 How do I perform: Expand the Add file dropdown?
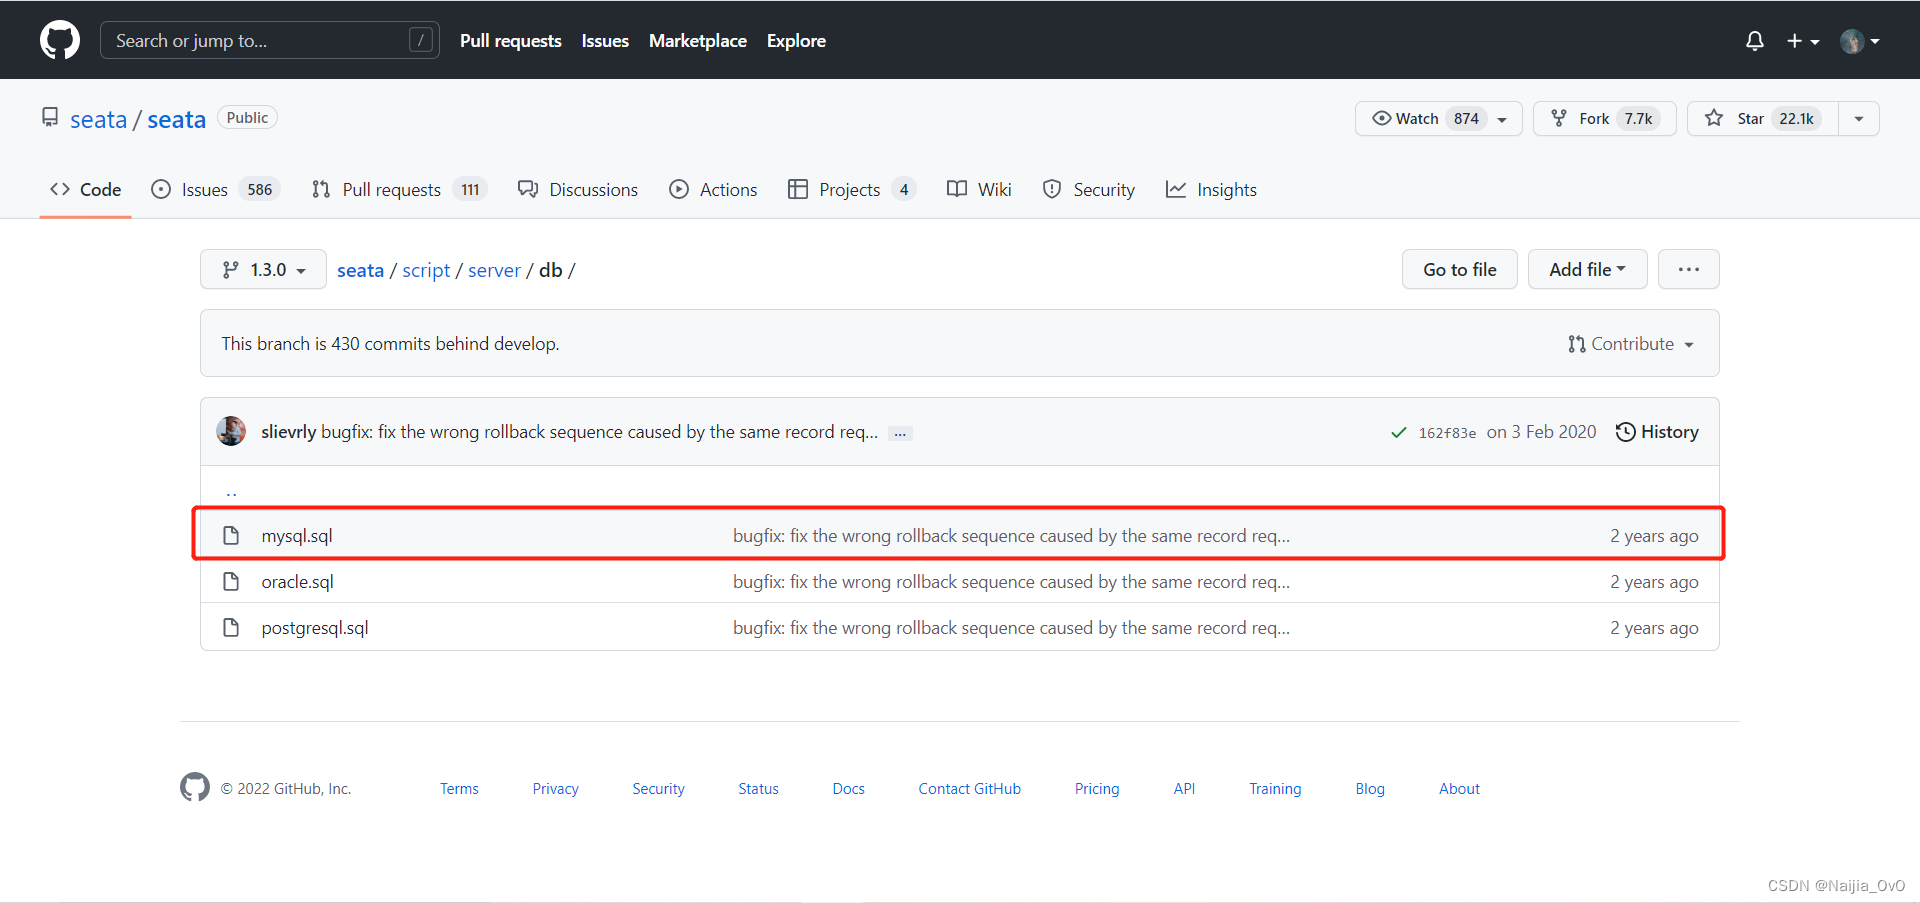coord(1587,269)
